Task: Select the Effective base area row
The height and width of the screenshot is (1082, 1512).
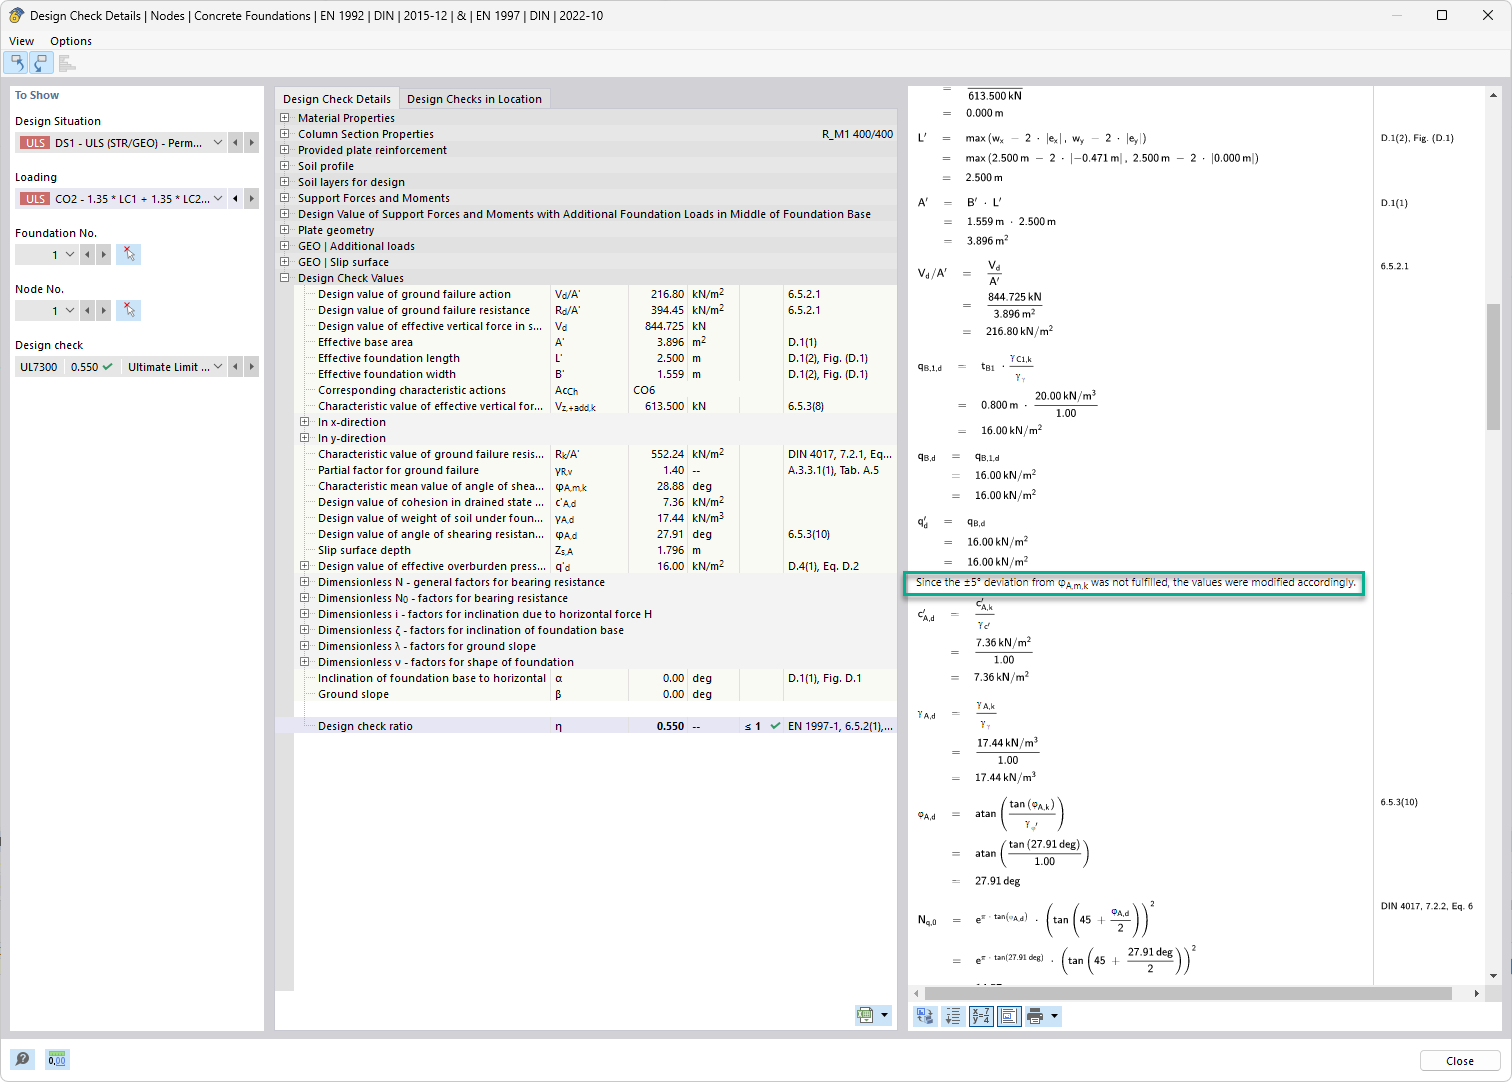Action: [x=596, y=342]
